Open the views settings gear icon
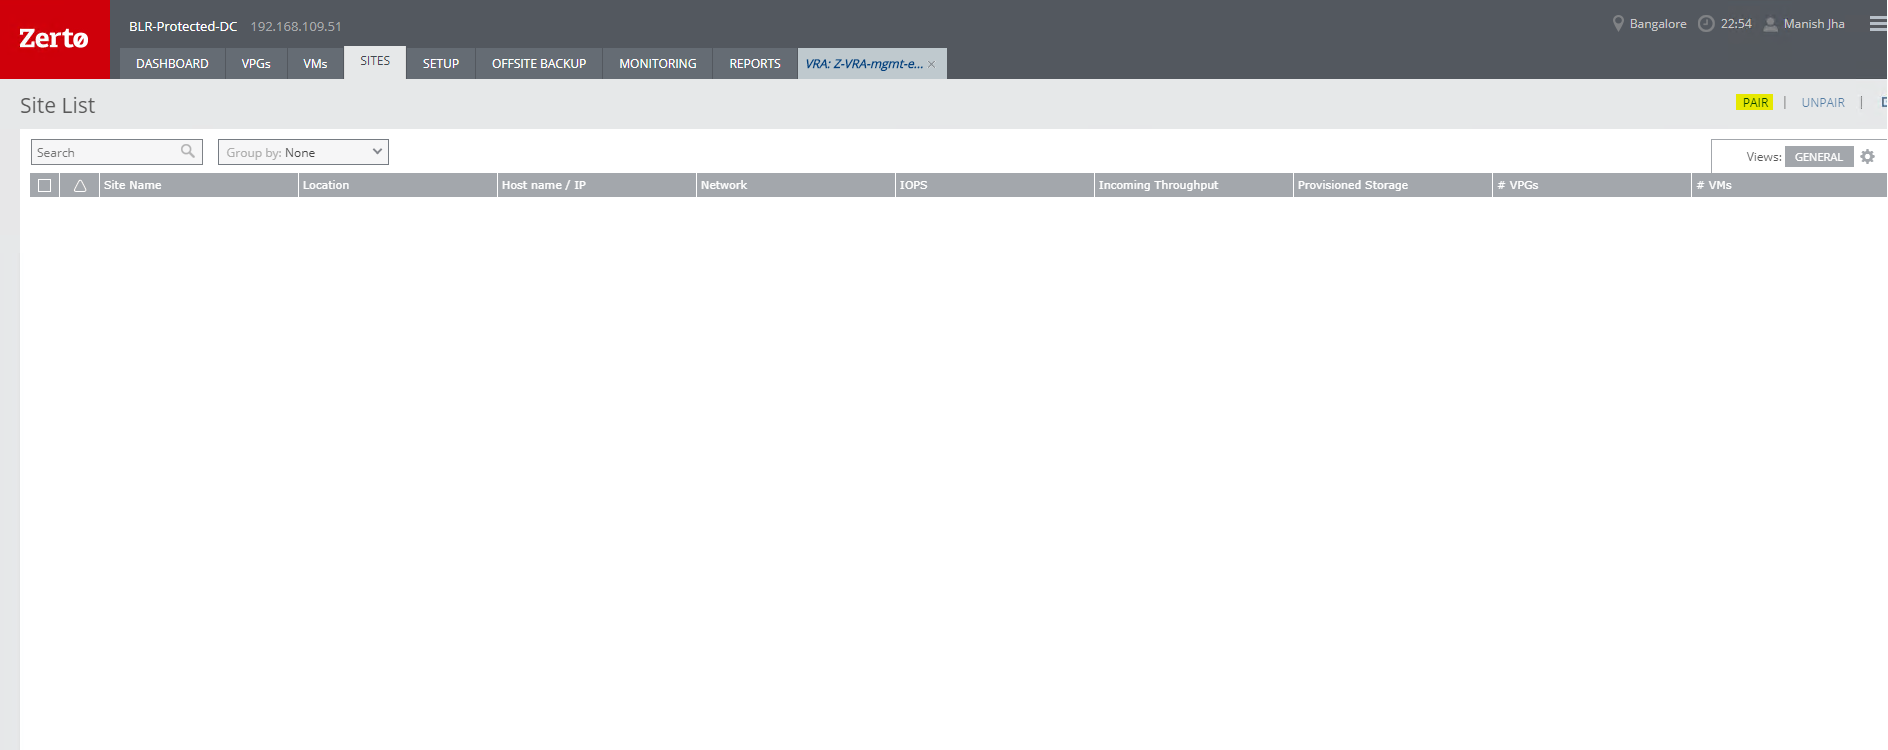1888x750 pixels. tap(1867, 157)
